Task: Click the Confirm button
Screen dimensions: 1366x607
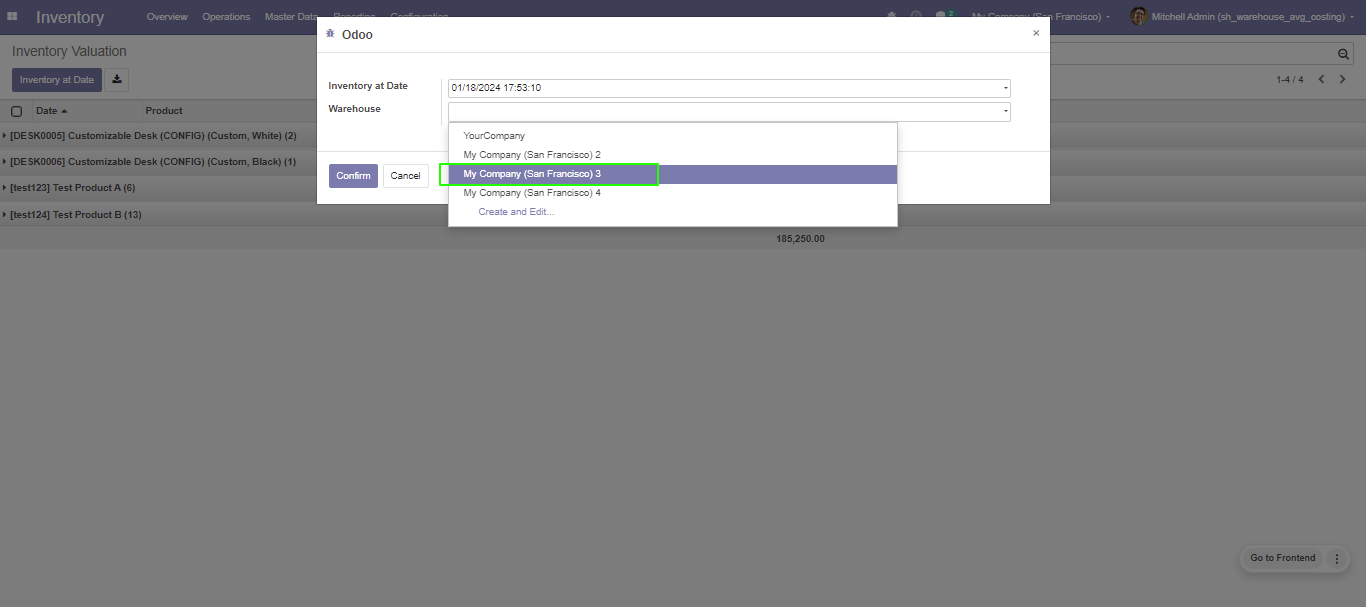Action: 353,176
